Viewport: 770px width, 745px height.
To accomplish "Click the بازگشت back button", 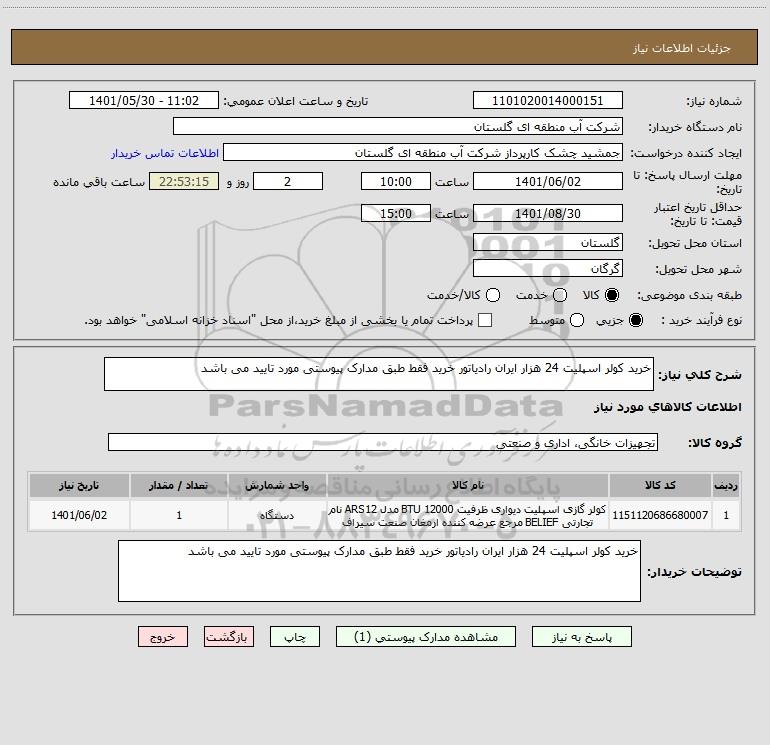I will pyautogui.click(x=229, y=637).
